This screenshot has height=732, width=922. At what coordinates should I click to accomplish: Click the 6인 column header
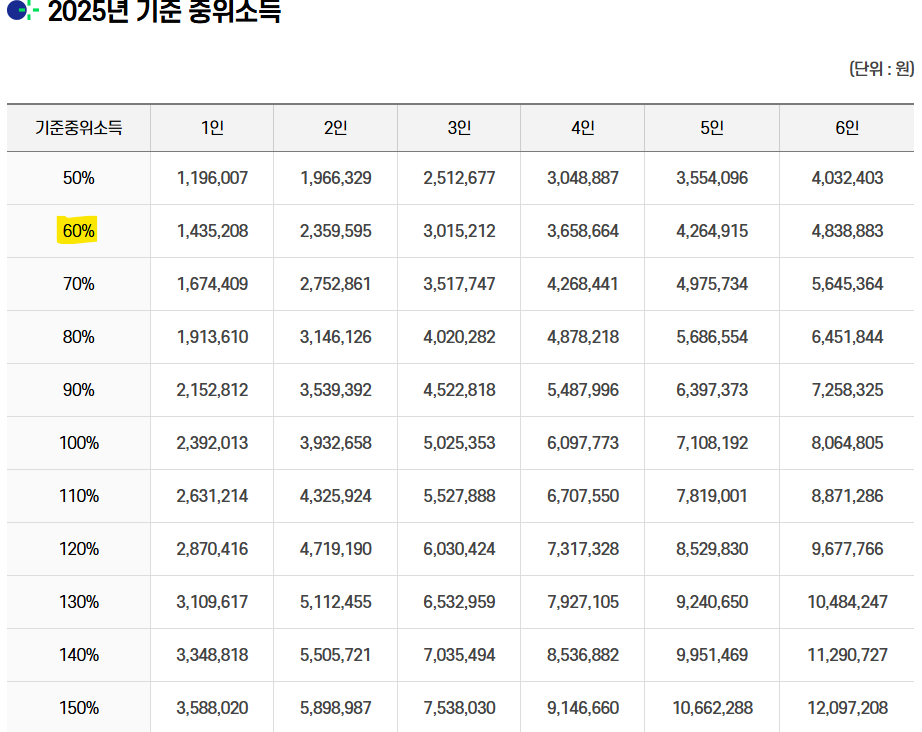(x=847, y=128)
